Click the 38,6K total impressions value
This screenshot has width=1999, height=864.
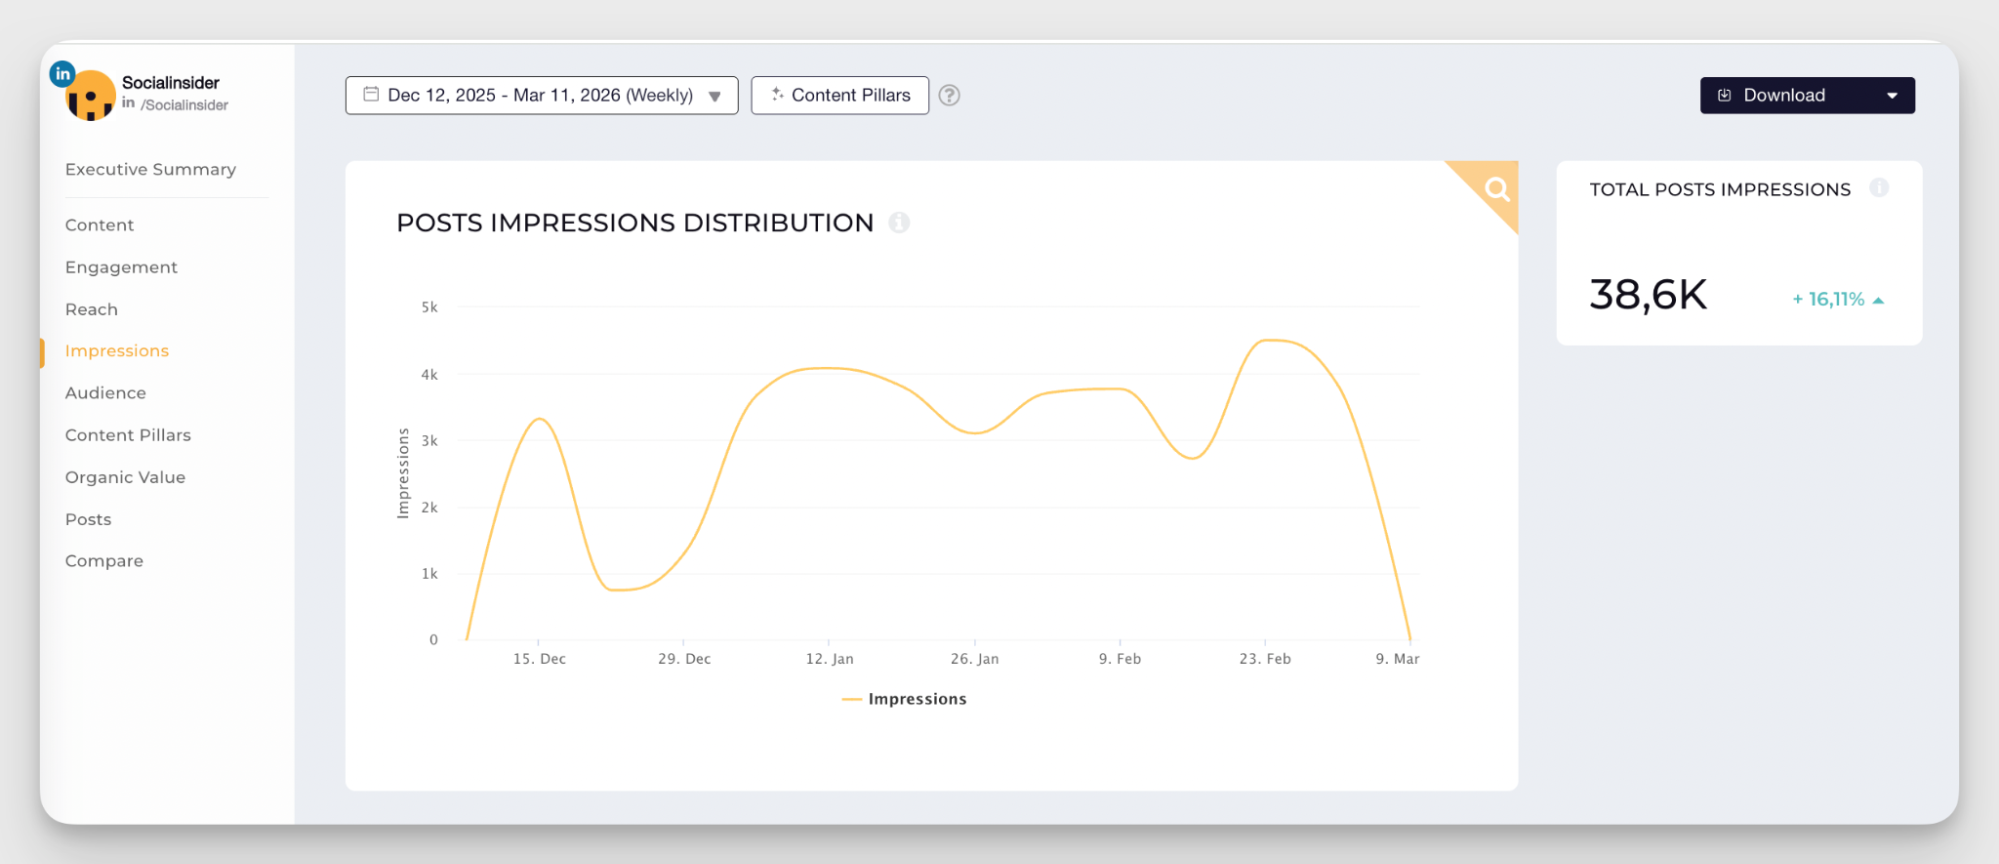click(1648, 295)
